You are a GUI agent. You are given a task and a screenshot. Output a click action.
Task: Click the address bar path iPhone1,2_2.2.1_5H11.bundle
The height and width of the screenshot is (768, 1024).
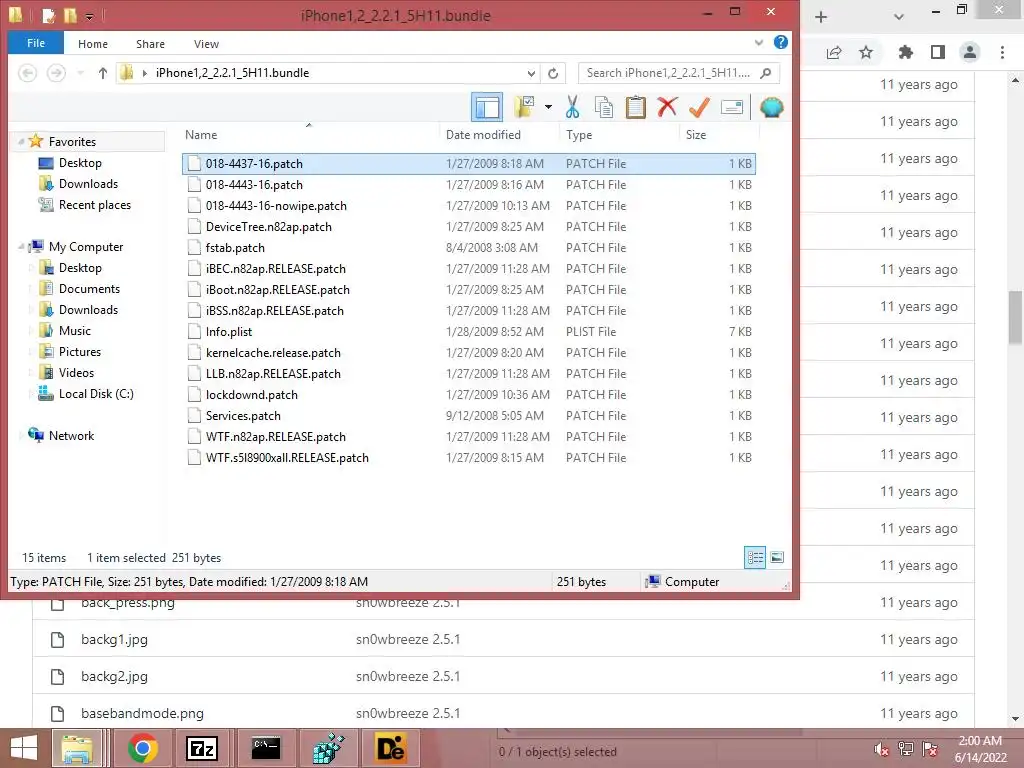tap(232, 73)
